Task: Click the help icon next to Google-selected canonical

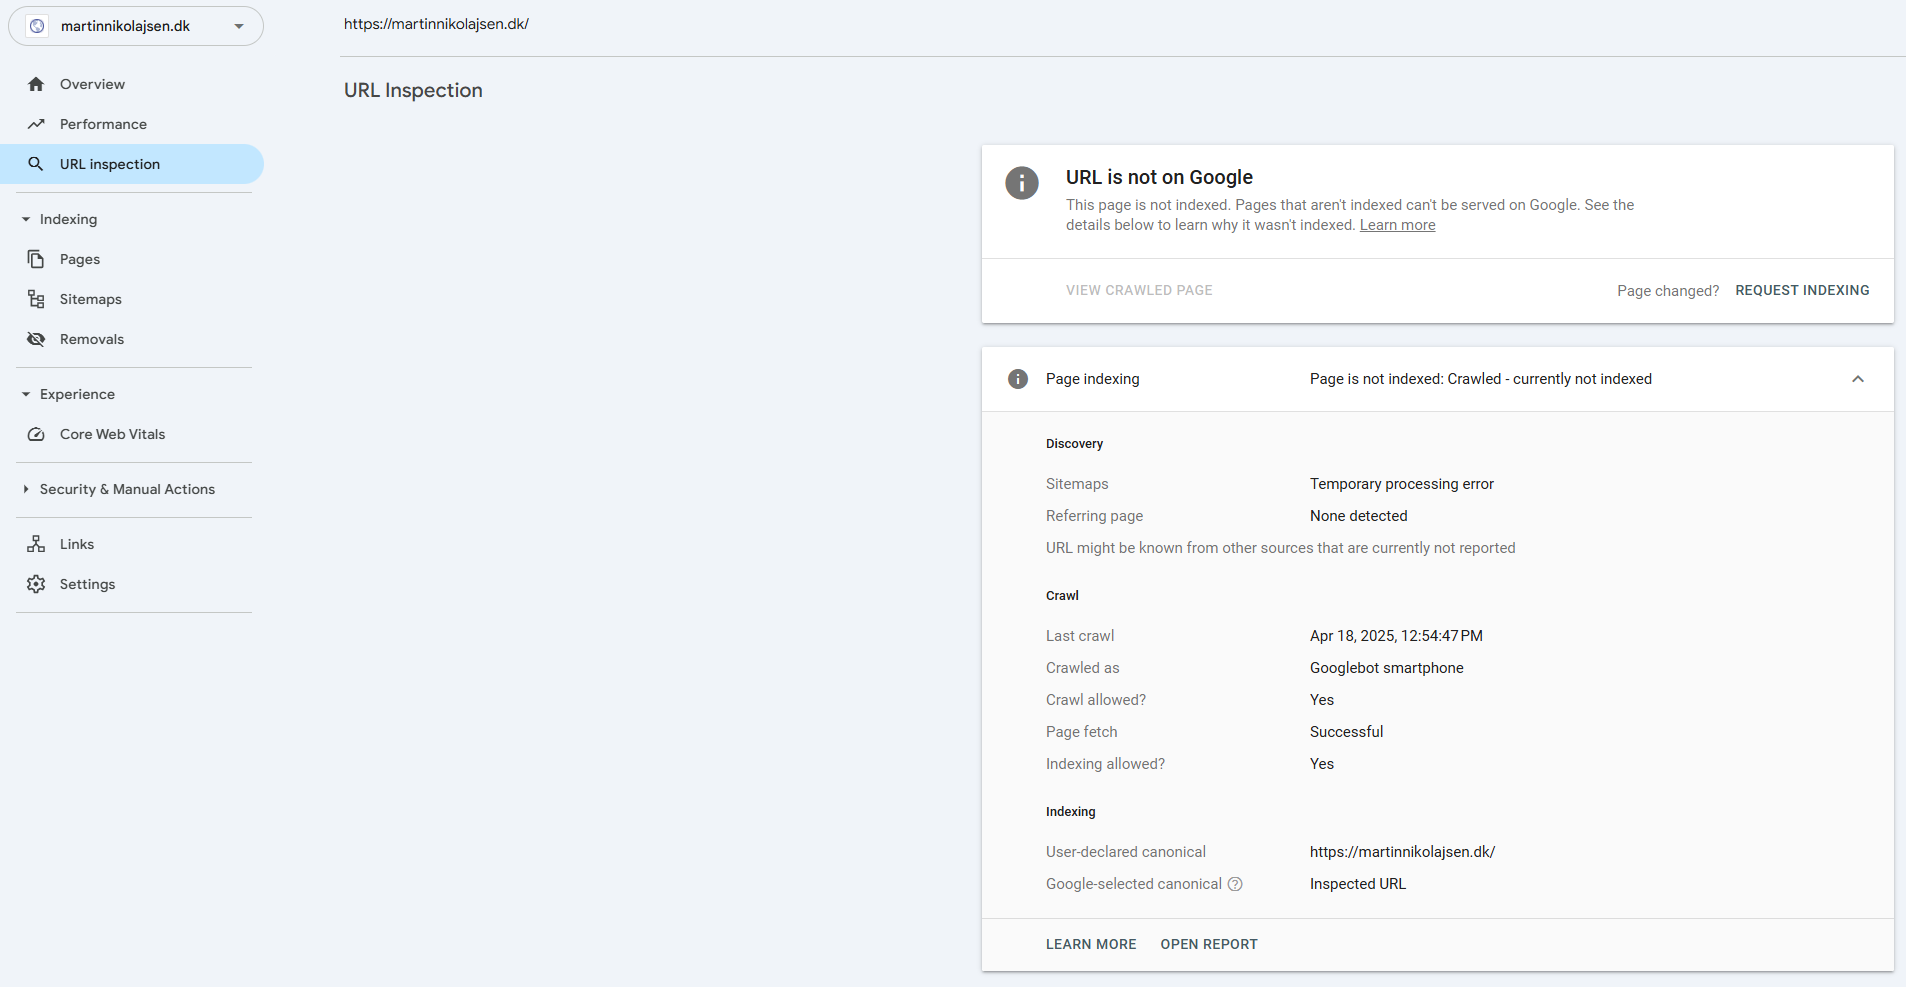Action: (1235, 884)
